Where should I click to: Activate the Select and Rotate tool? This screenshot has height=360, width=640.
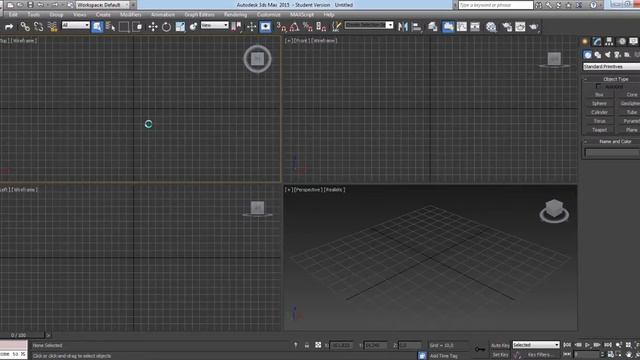pos(166,27)
